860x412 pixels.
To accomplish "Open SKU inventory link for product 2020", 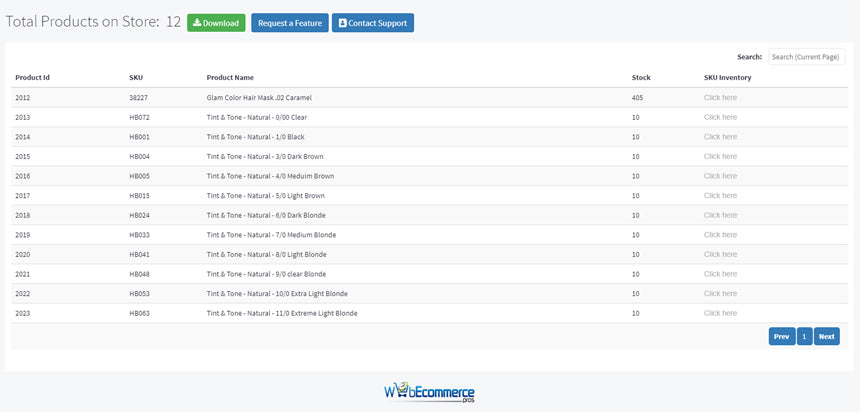I will click(720, 255).
